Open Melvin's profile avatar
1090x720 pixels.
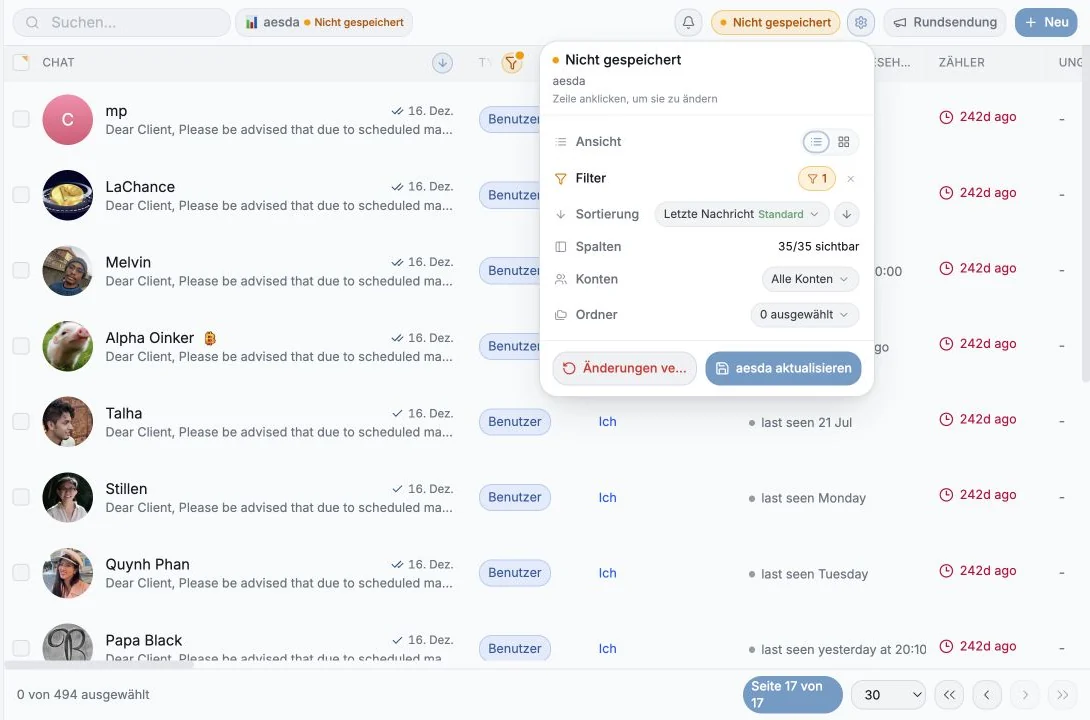[x=67, y=271]
